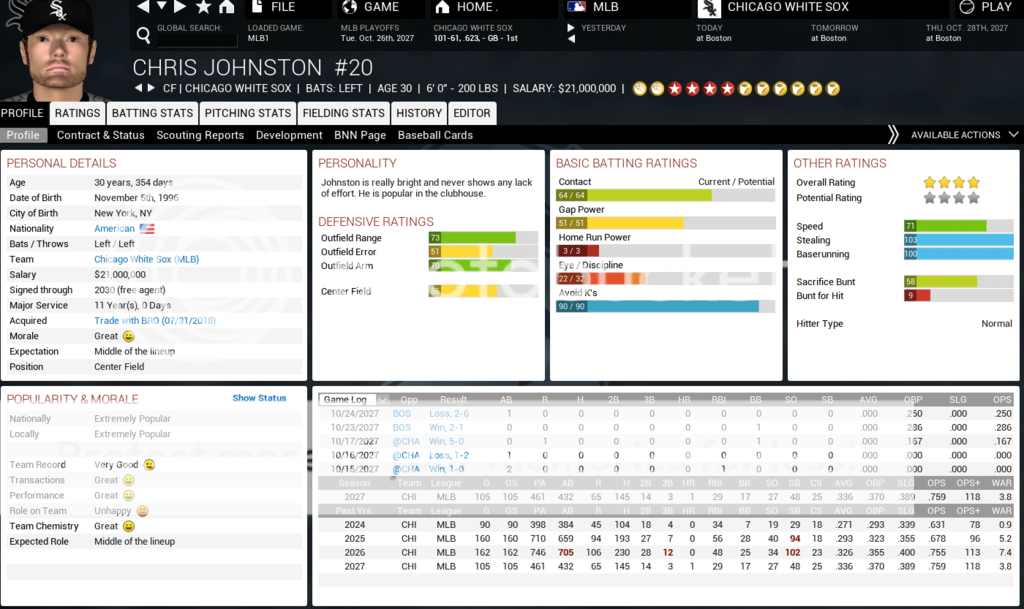Open the Game Log dropdown
Image resolution: width=1024 pixels, height=609 pixels.
348,400
